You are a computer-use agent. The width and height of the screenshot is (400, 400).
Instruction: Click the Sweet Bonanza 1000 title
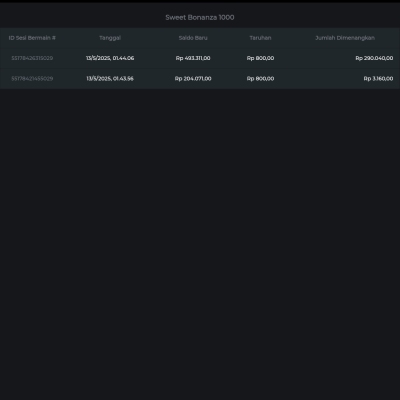[200, 17]
